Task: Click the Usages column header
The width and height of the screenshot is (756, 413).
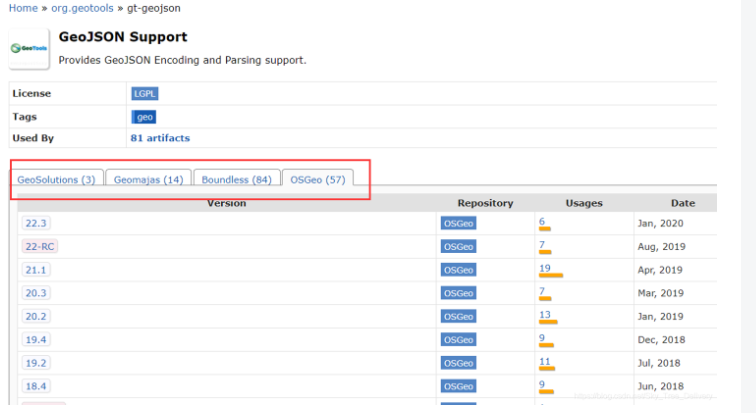Action: pyautogui.click(x=584, y=203)
